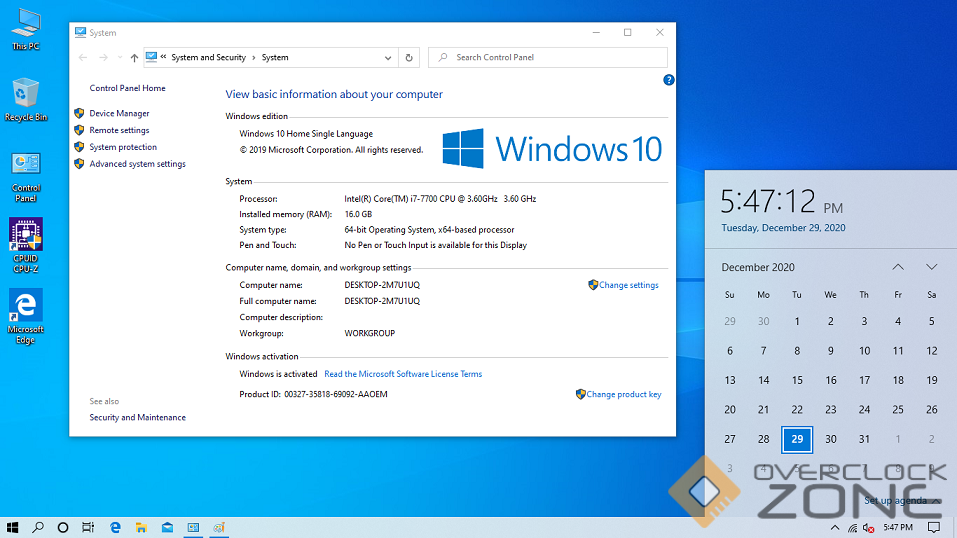Screen dimensions: 957x538
Task: Go to previous month in calendar
Action: [898, 267]
